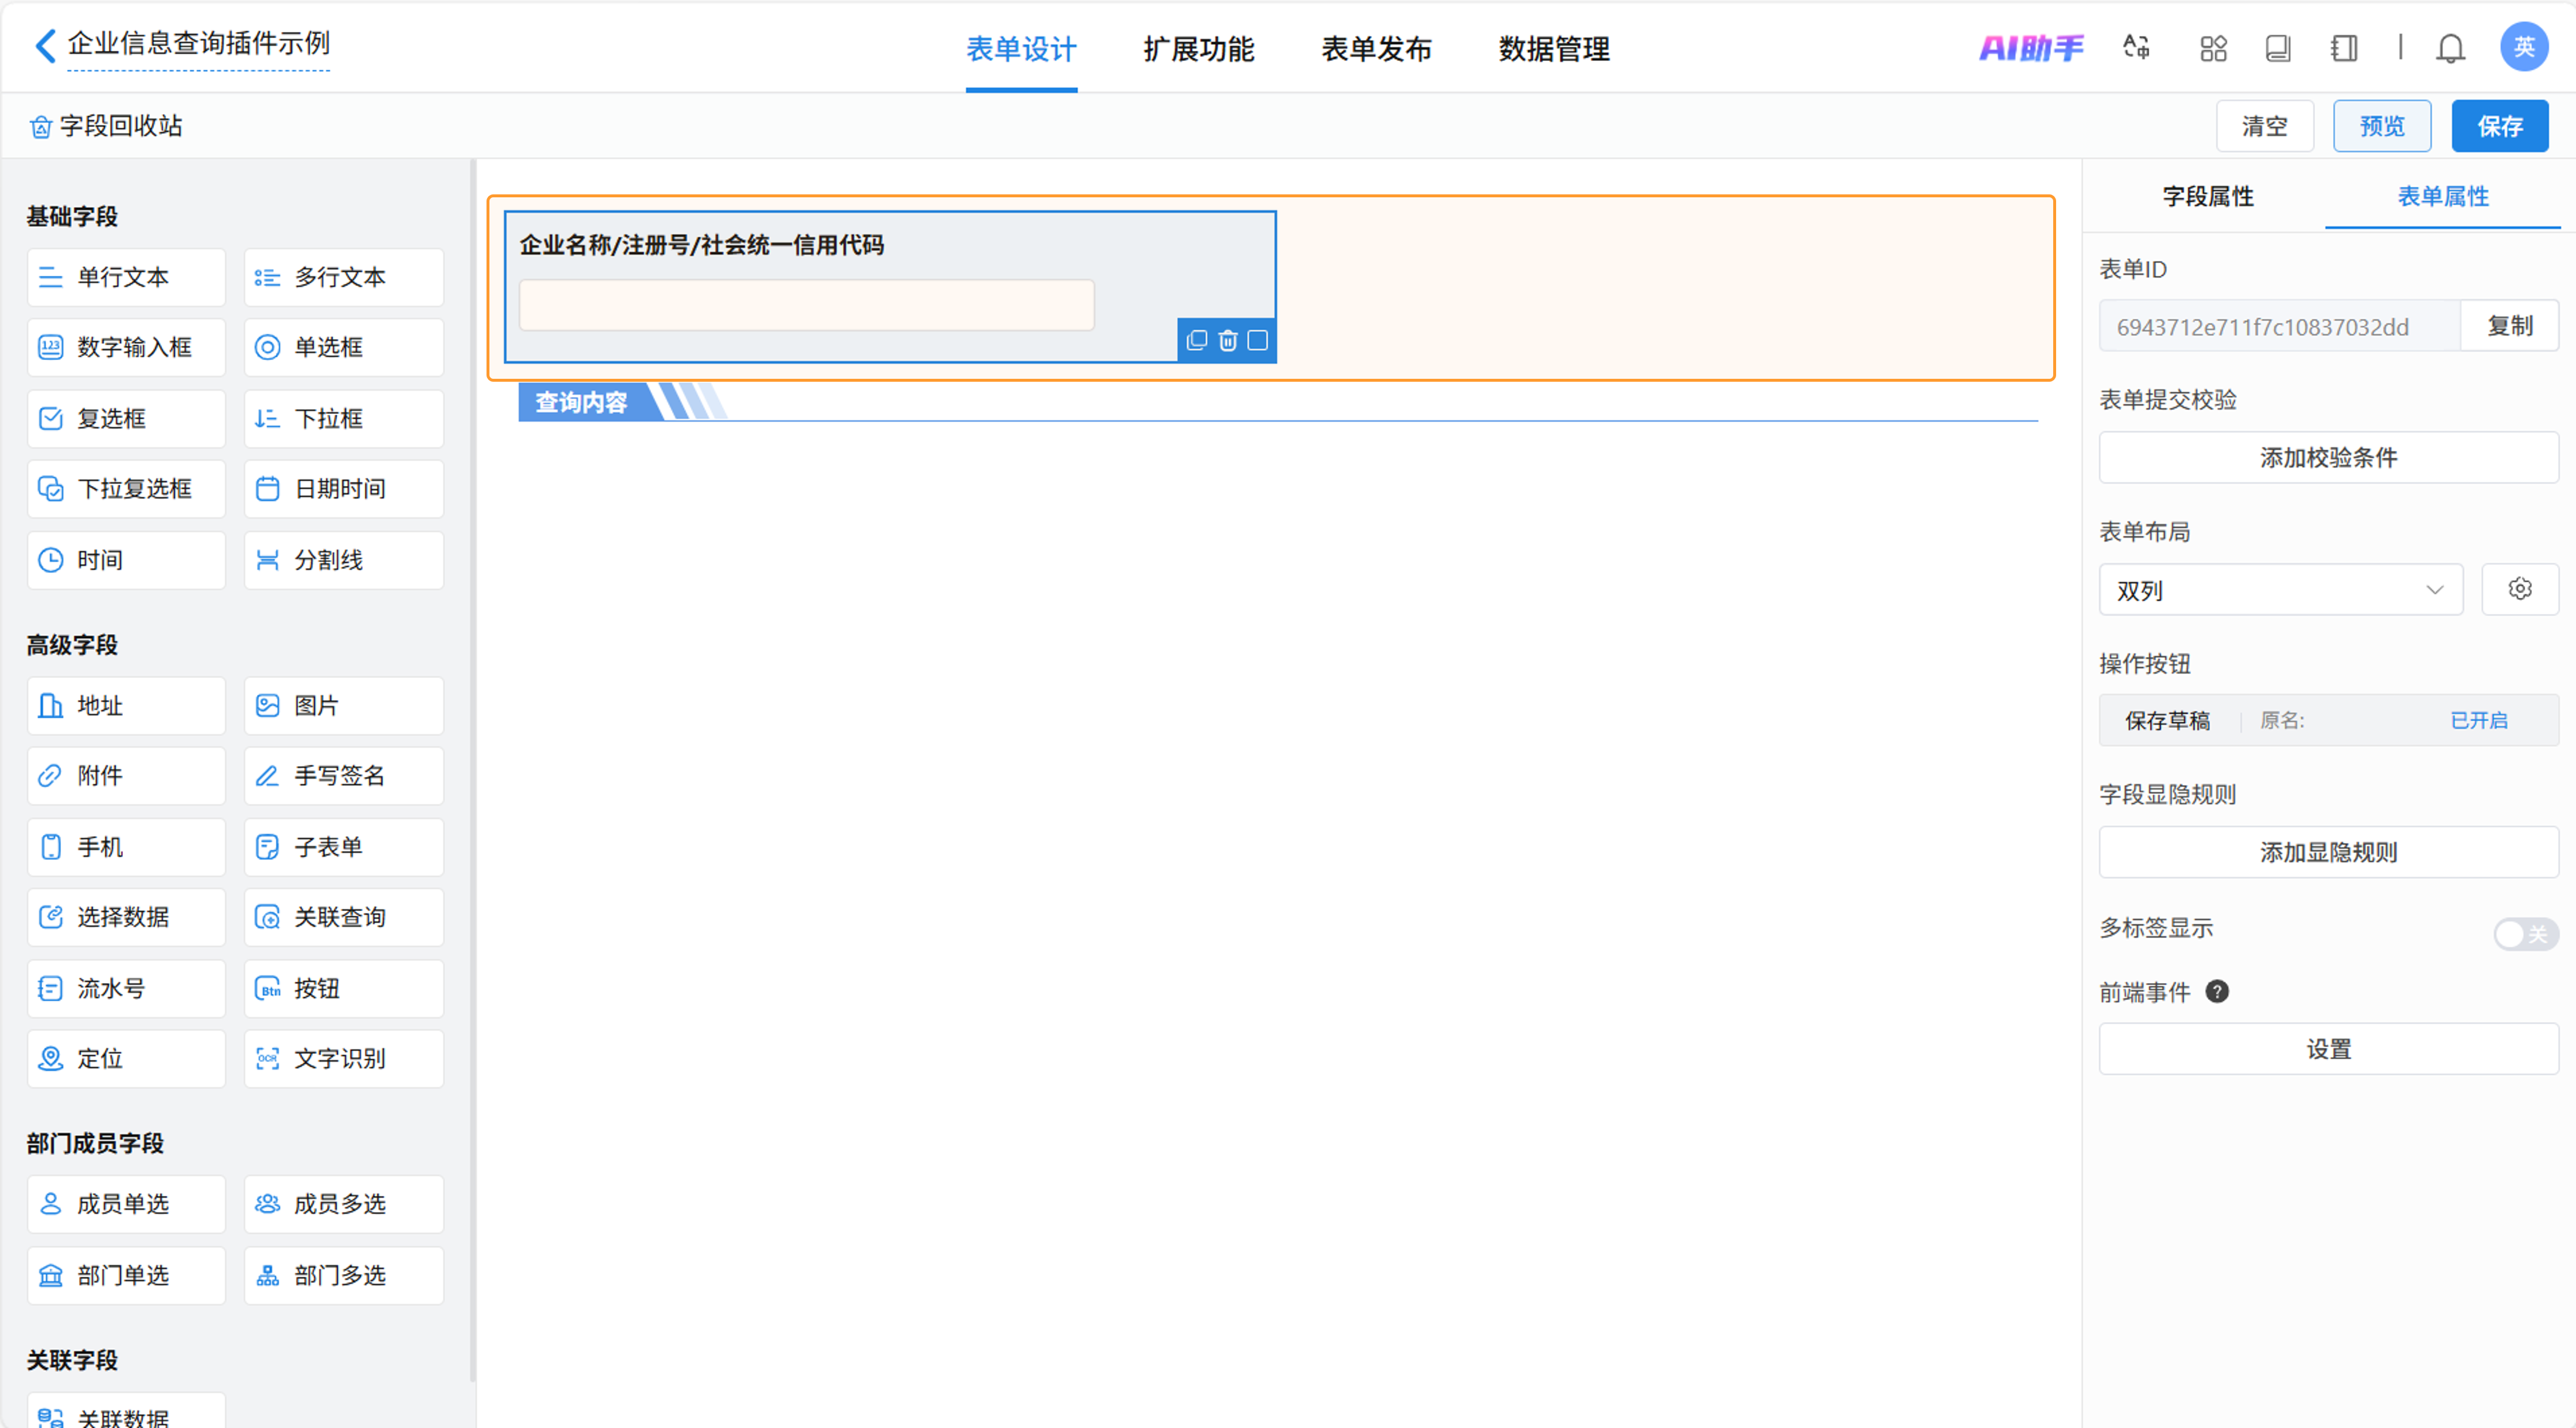Click the delete trash icon on selected field

pyautogui.click(x=1228, y=341)
